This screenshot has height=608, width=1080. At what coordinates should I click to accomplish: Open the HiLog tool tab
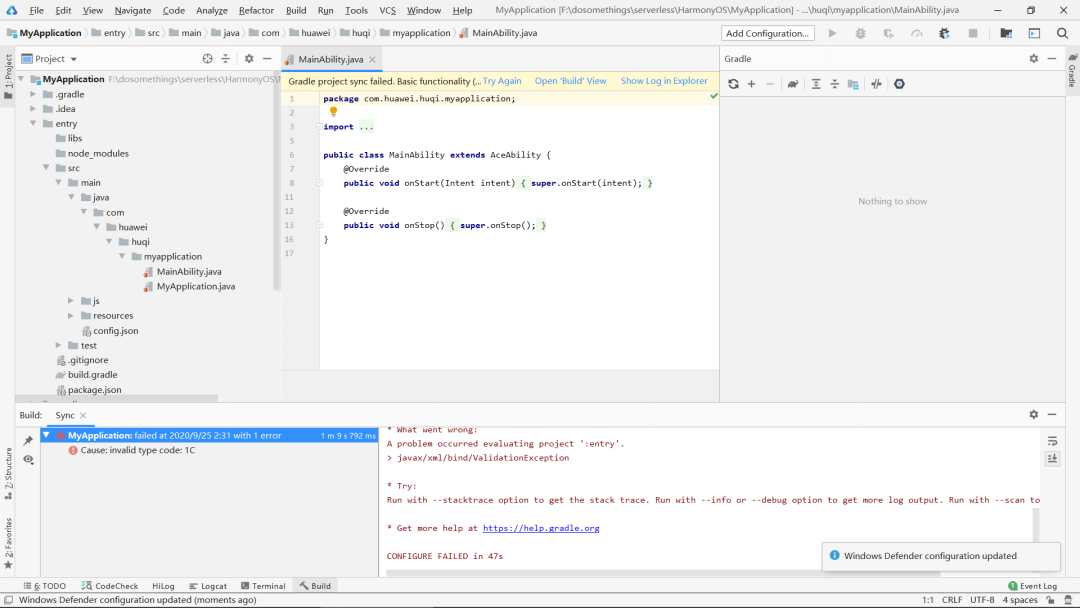tap(163, 586)
